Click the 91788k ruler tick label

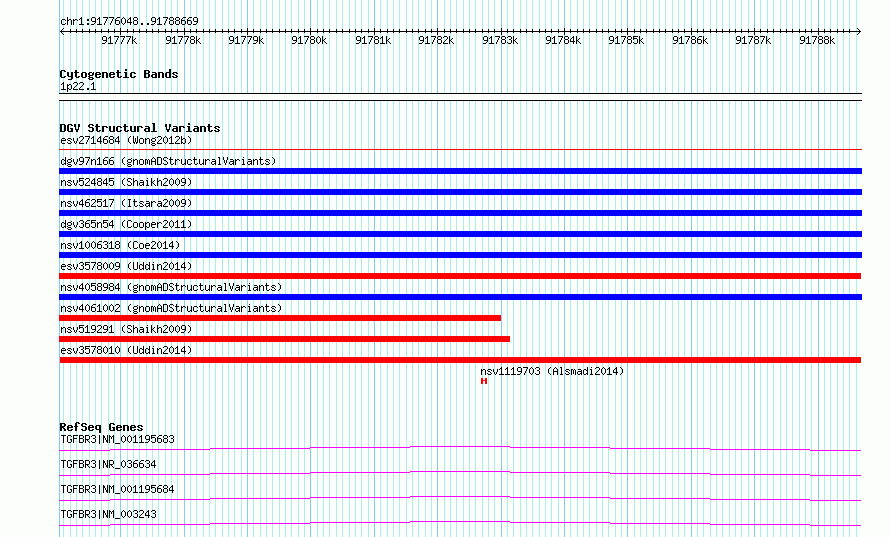[817, 40]
